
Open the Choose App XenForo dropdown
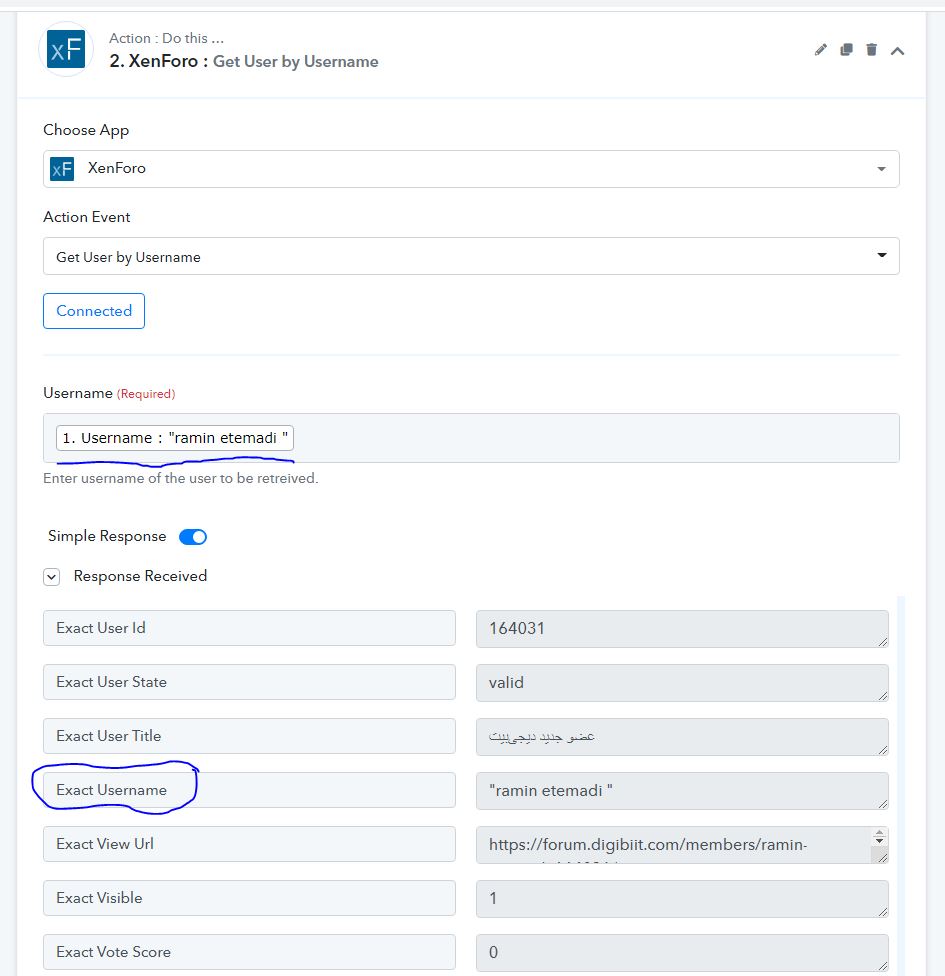tap(471, 169)
